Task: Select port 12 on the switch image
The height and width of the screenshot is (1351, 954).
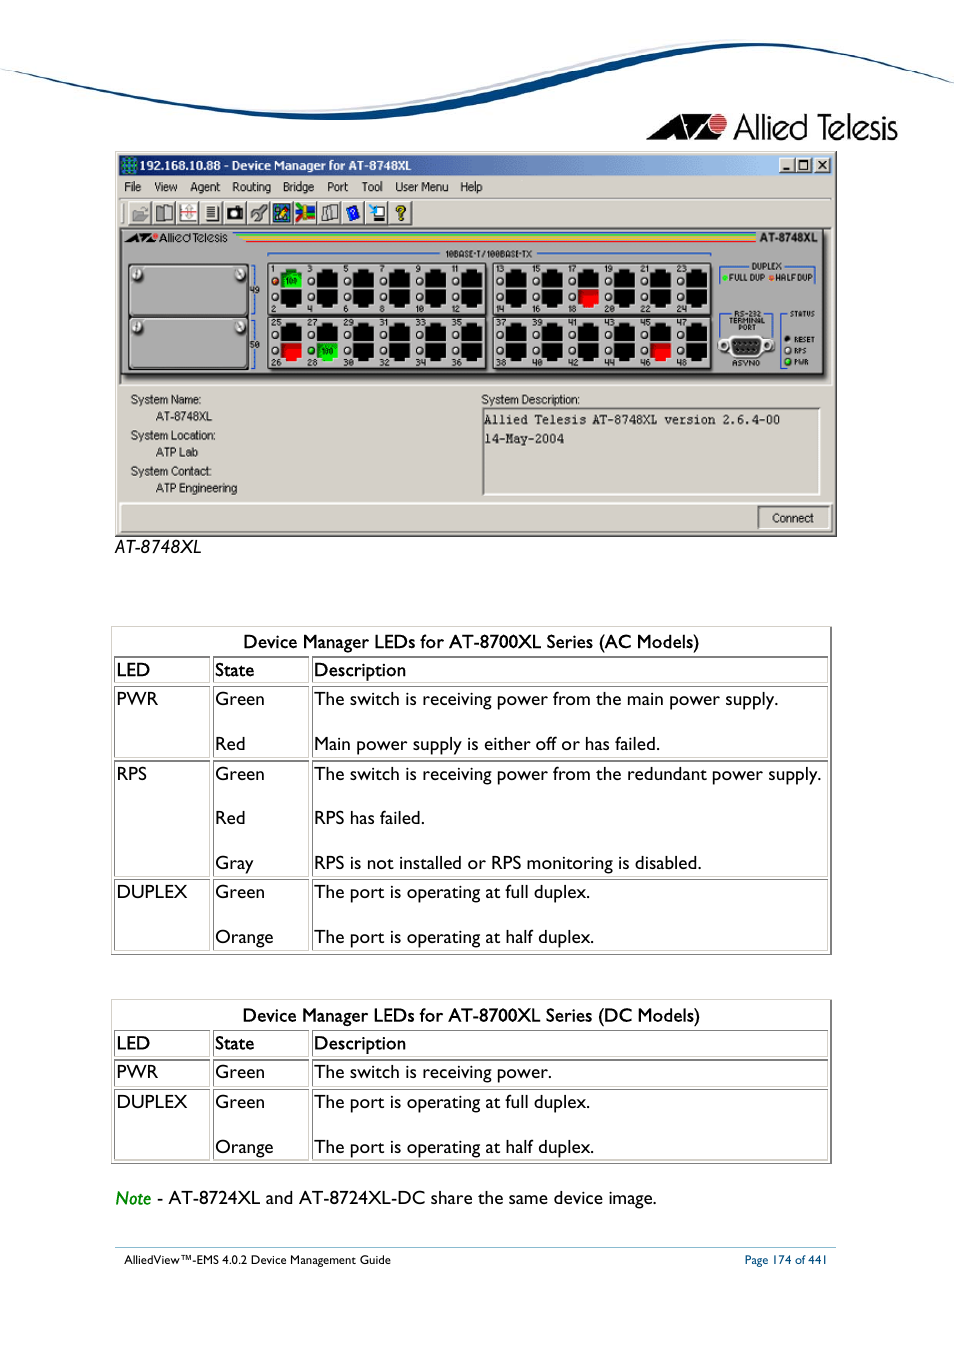Action: point(471,297)
